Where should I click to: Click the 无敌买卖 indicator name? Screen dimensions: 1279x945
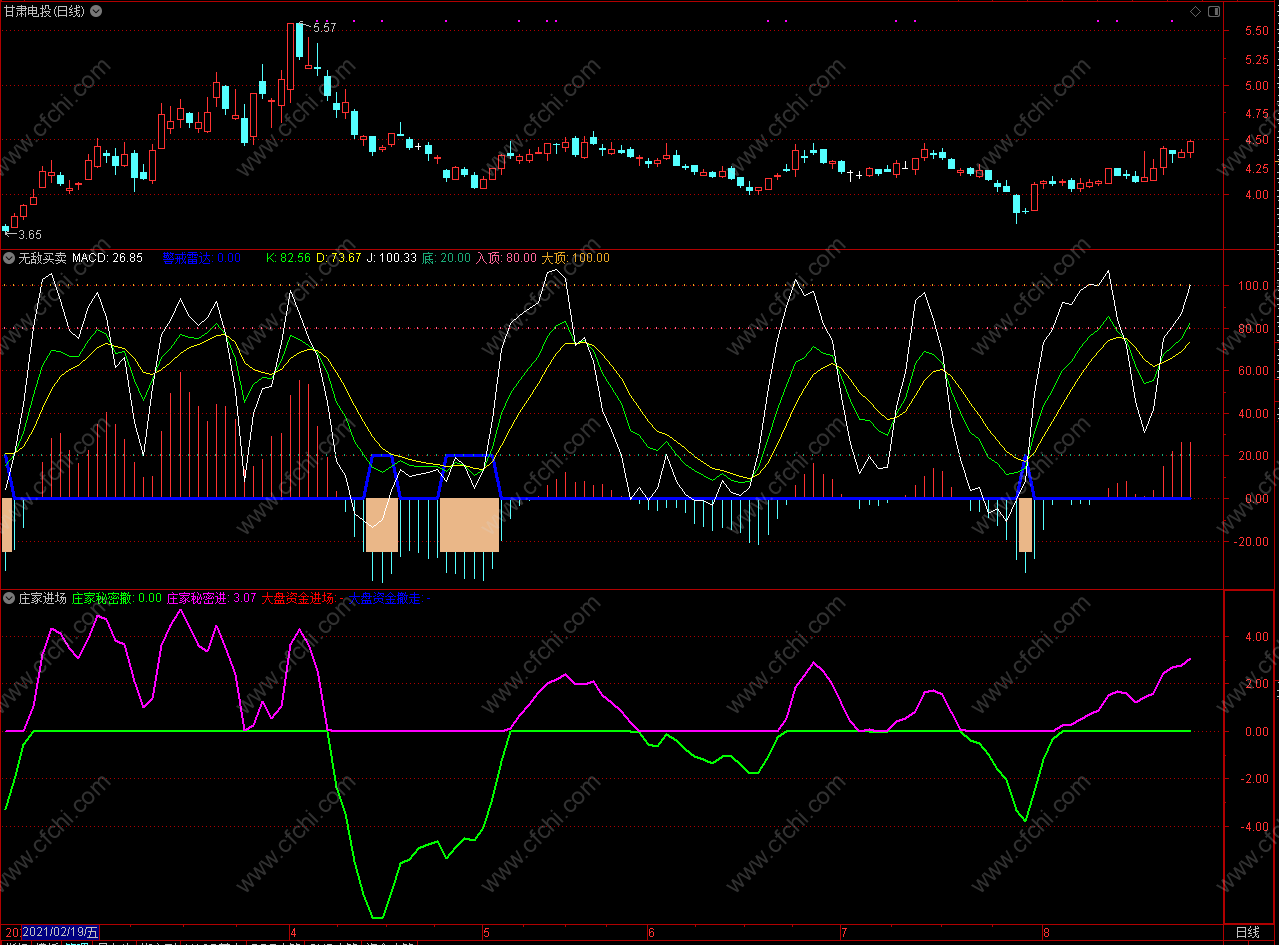pyautogui.click(x=43, y=258)
